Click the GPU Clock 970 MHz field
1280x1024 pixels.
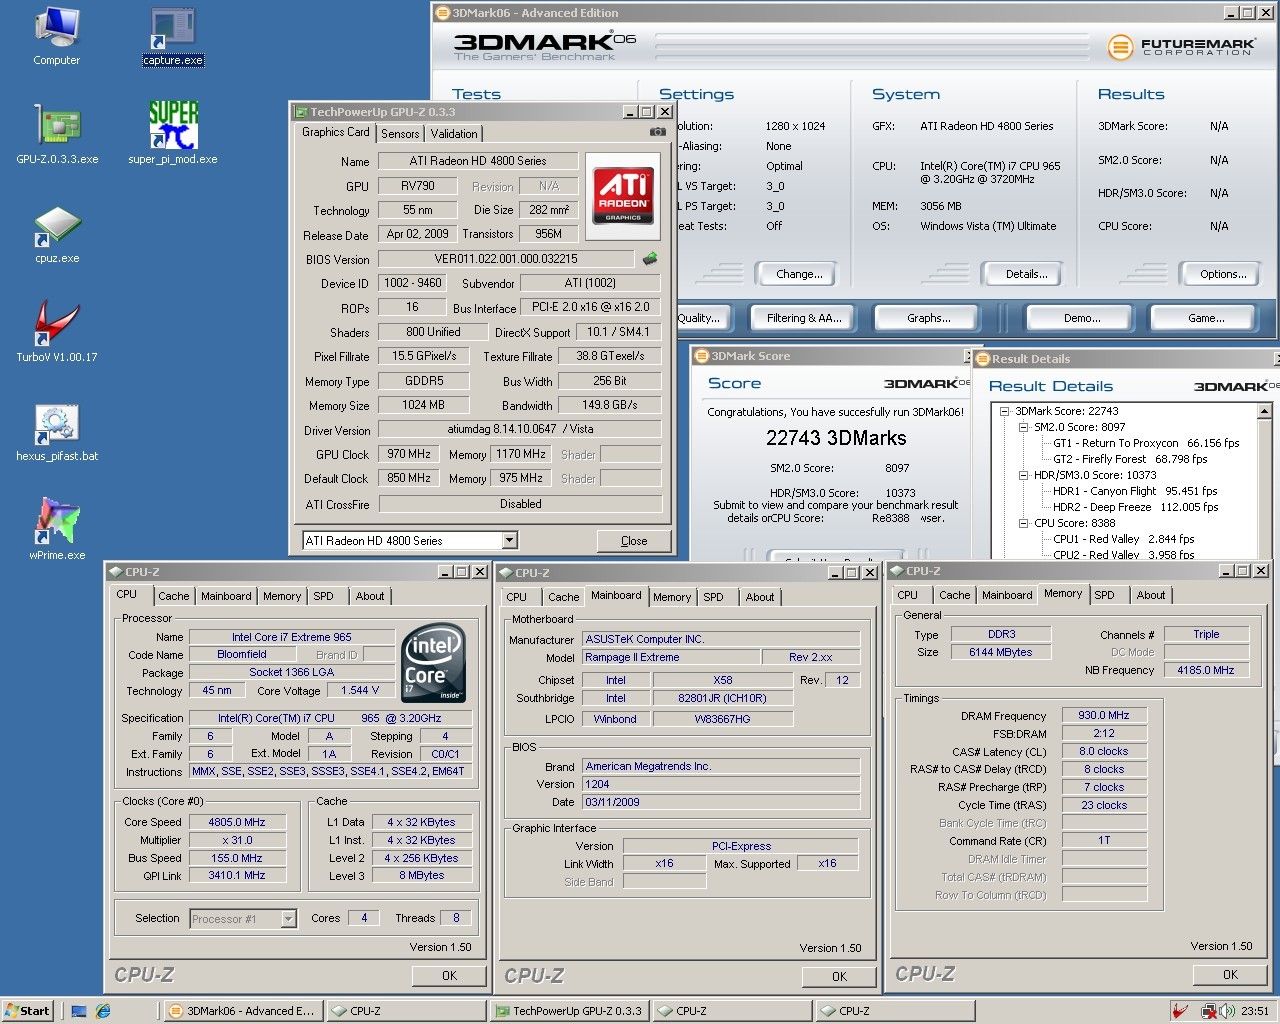tap(410, 454)
